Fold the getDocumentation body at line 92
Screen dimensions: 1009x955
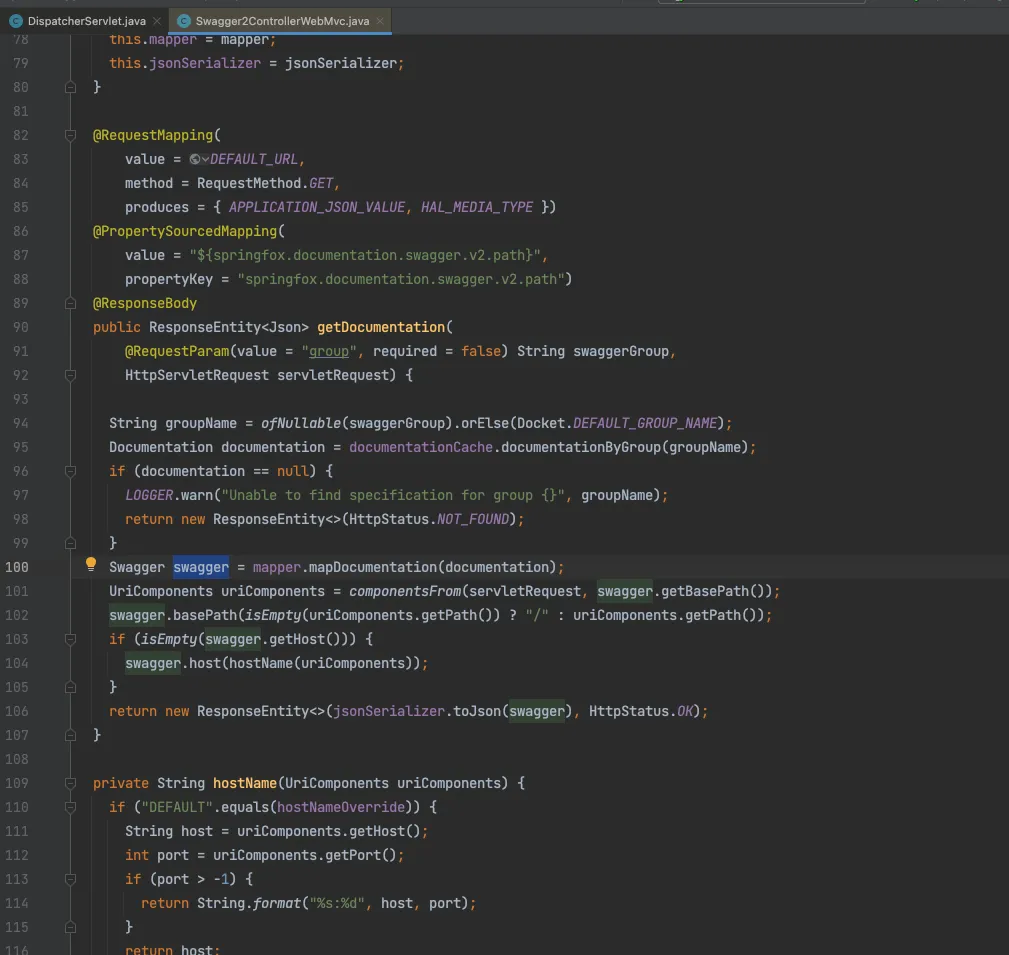point(70,375)
